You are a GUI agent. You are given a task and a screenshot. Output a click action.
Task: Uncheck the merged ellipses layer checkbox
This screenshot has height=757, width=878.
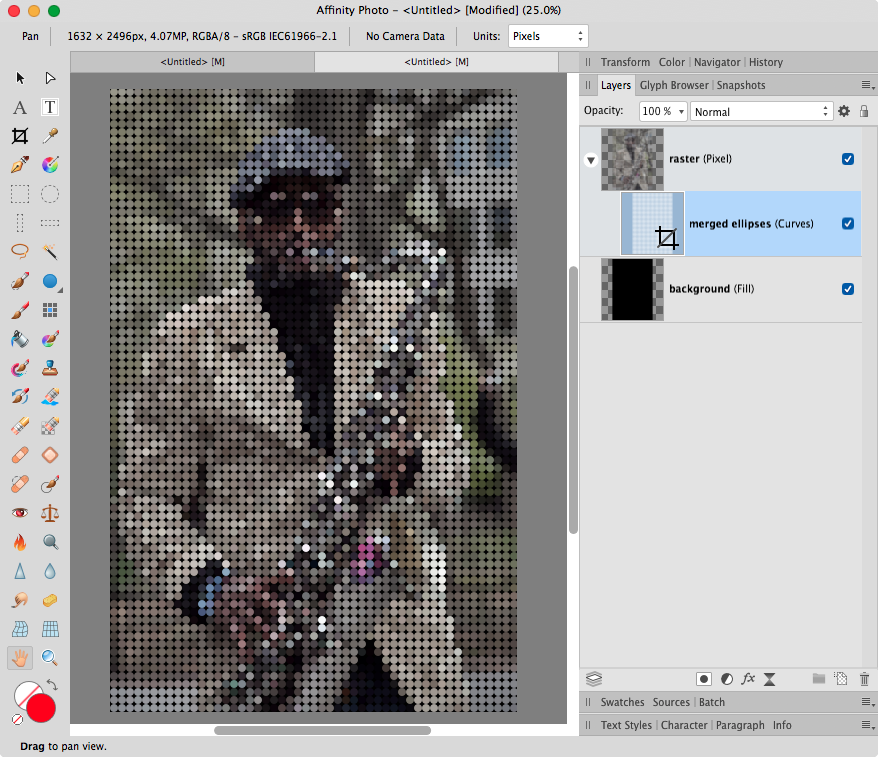(848, 223)
